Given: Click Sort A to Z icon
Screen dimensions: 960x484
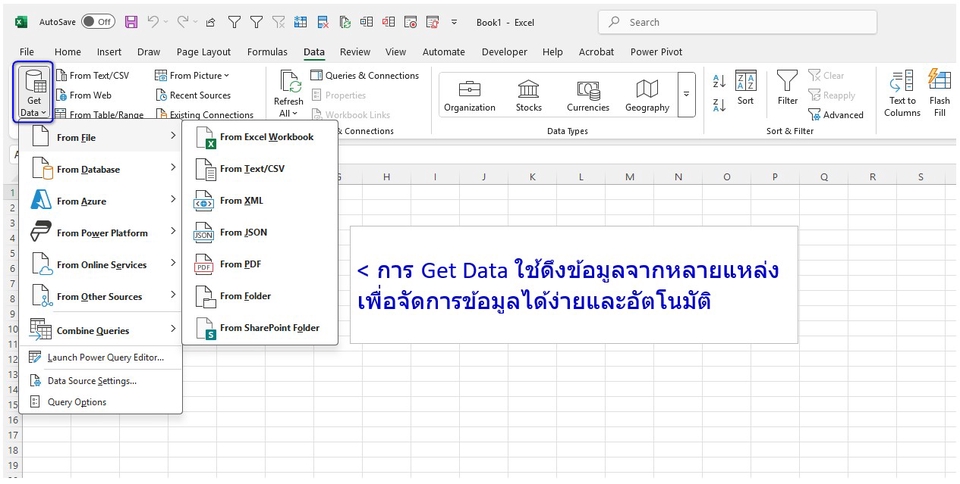Looking at the screenshot, I should point(719,81).
